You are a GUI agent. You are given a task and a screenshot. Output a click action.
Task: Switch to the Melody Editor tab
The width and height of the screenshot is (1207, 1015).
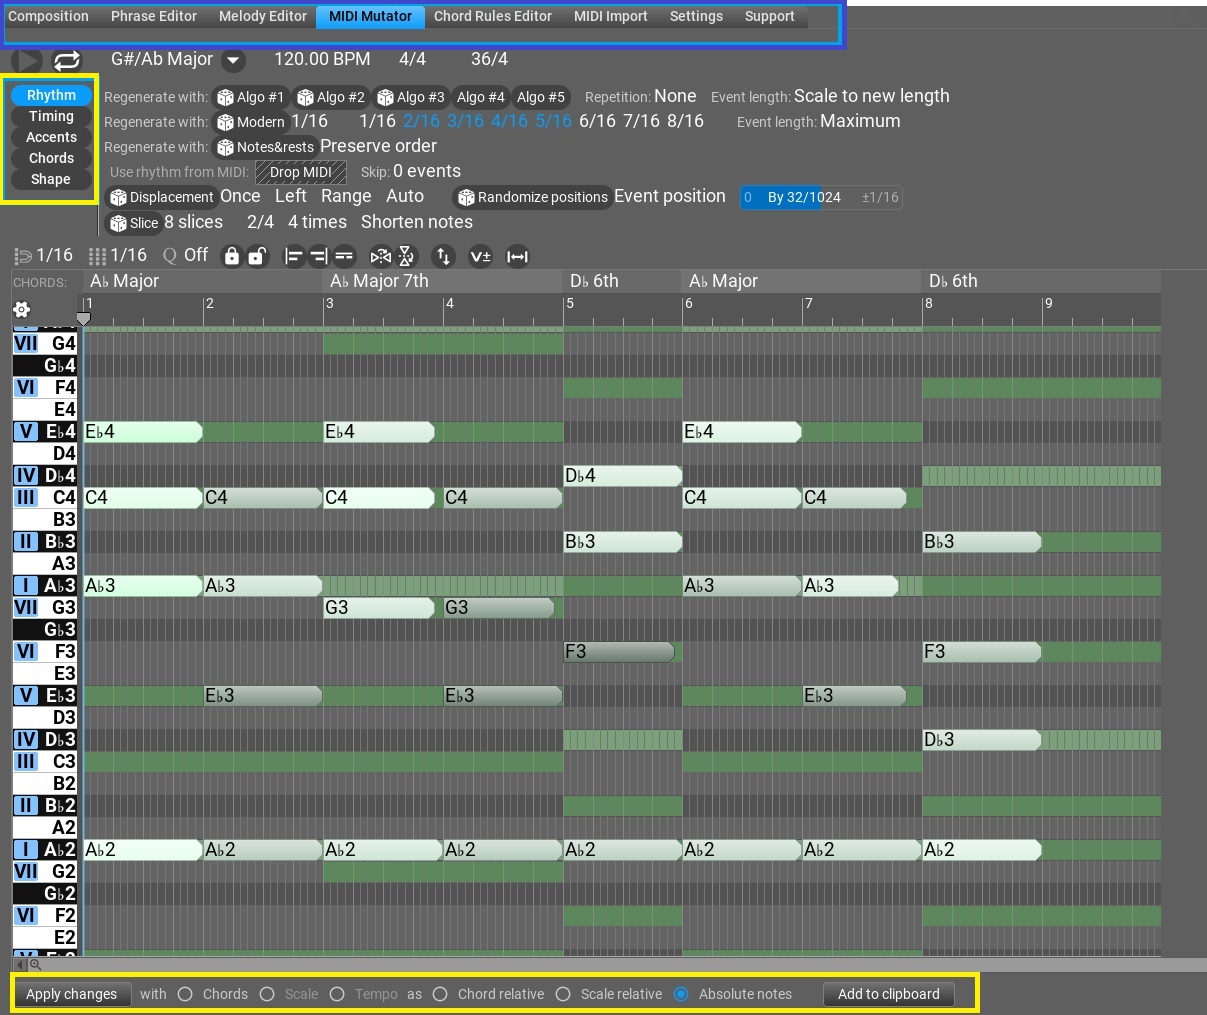pyautogui.click(x=262, y=16)
